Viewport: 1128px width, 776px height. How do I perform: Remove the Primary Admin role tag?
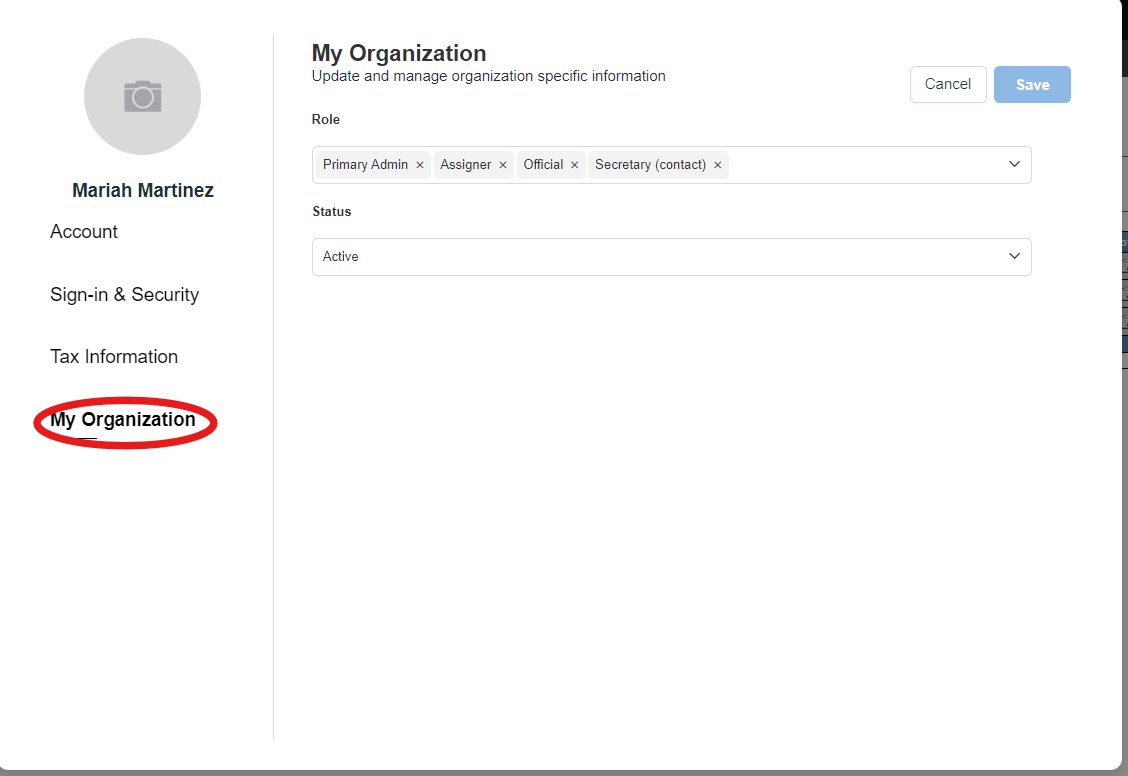(420, 165)
